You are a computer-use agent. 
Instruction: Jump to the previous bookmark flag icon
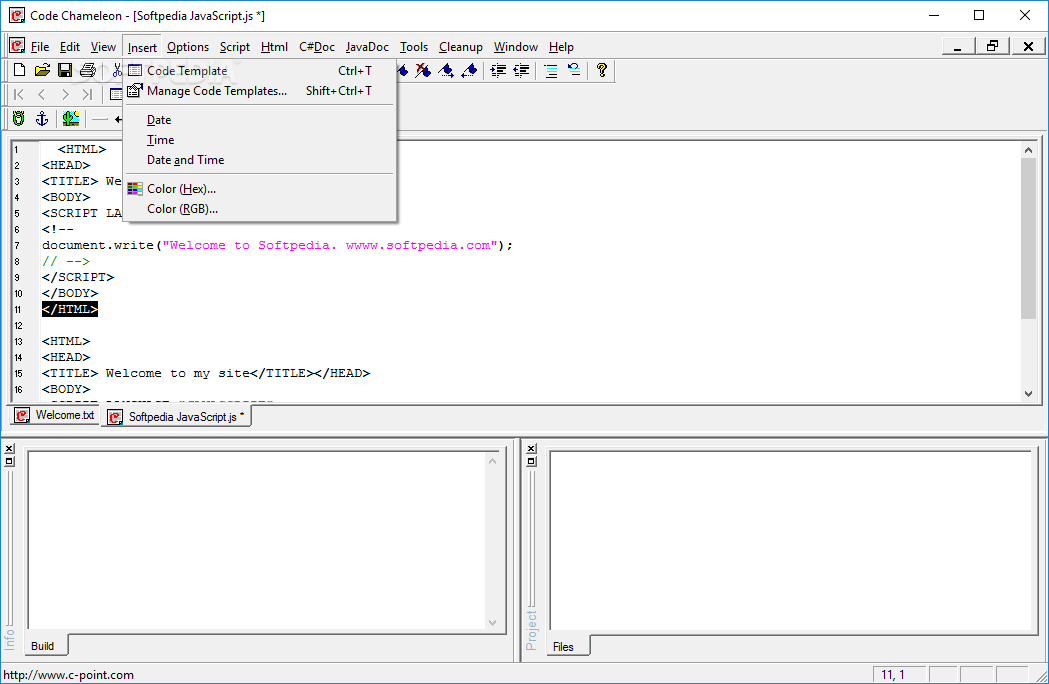point(469,70)
